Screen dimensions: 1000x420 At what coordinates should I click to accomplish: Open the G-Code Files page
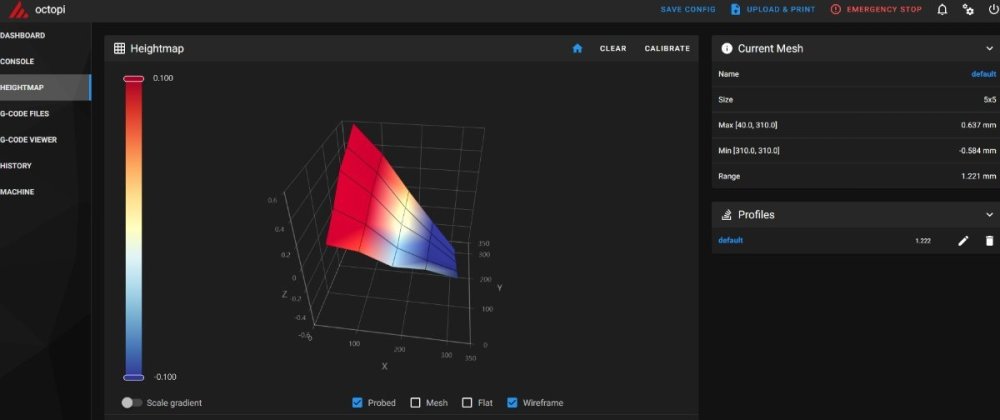coord(25,113)
